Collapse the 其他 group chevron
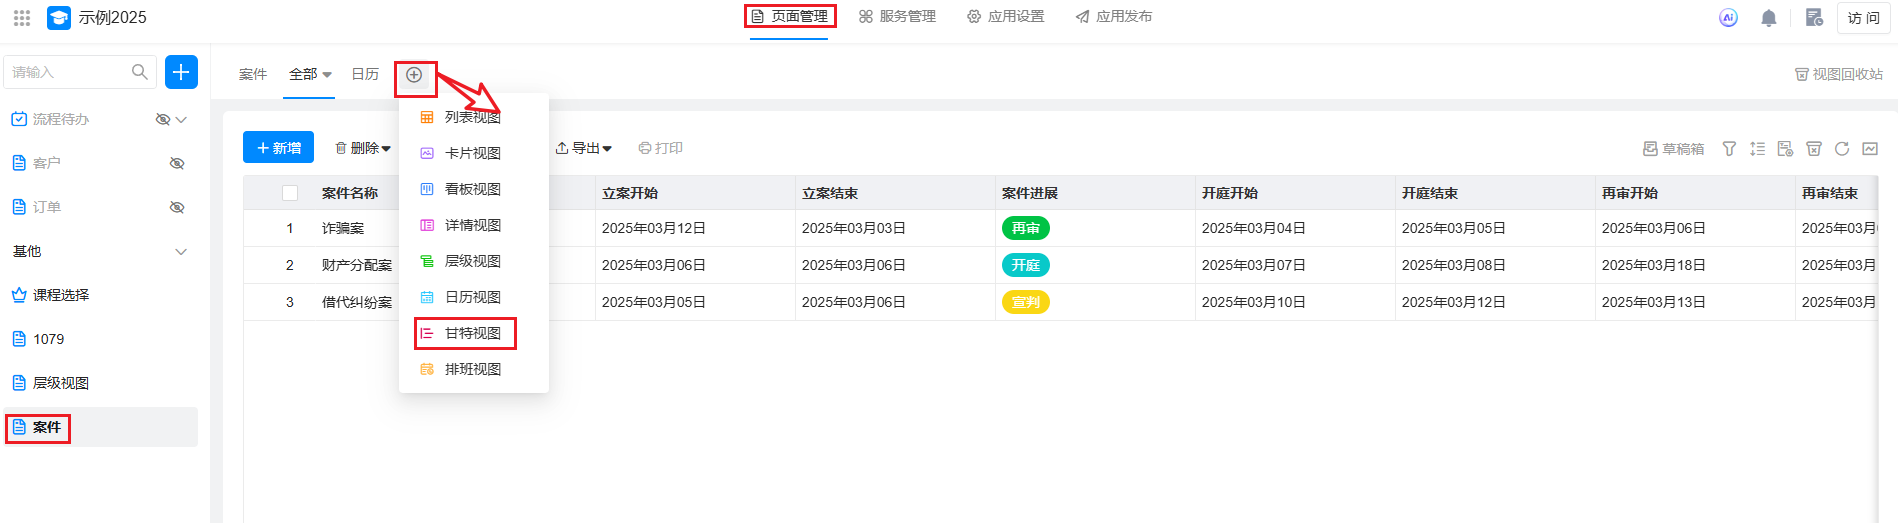 click(x=181, y=251)
